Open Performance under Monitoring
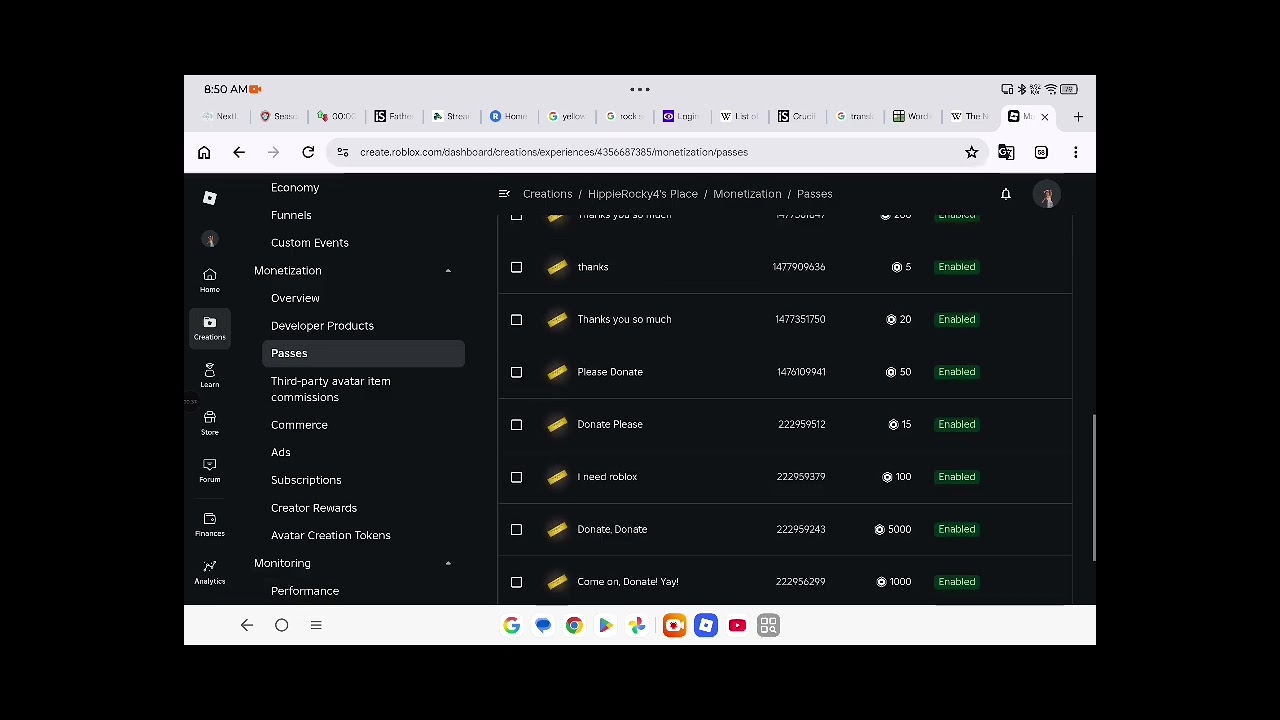 click(305, 591)
